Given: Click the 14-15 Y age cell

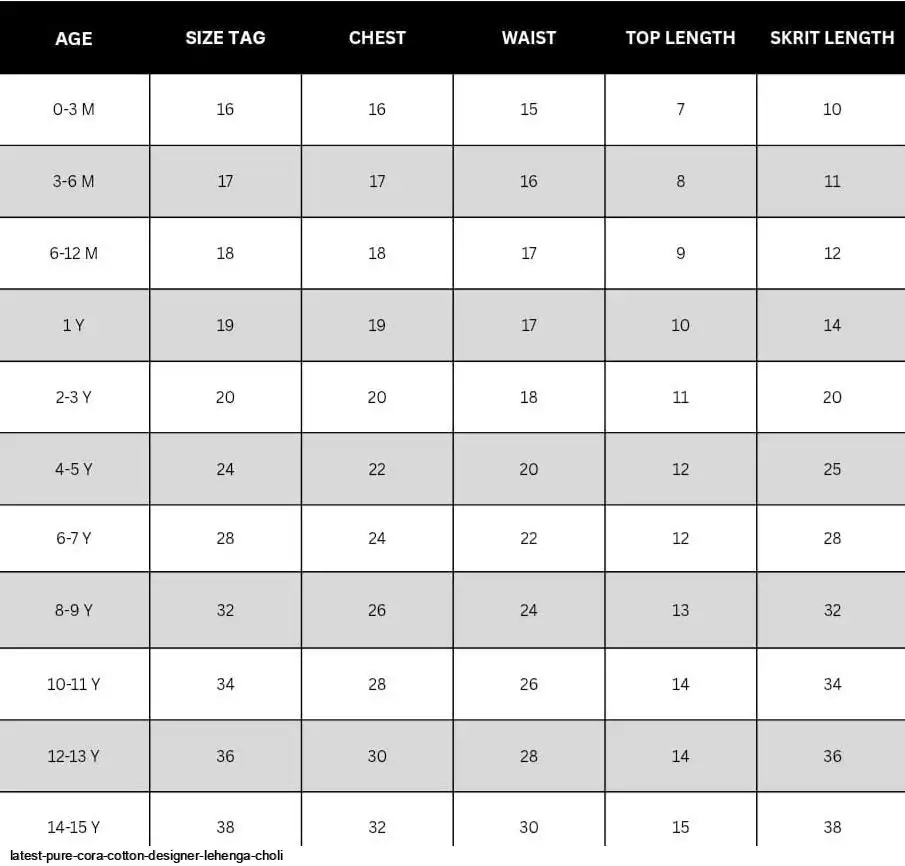Looking at the screenshot, I should tap(74, 827).
